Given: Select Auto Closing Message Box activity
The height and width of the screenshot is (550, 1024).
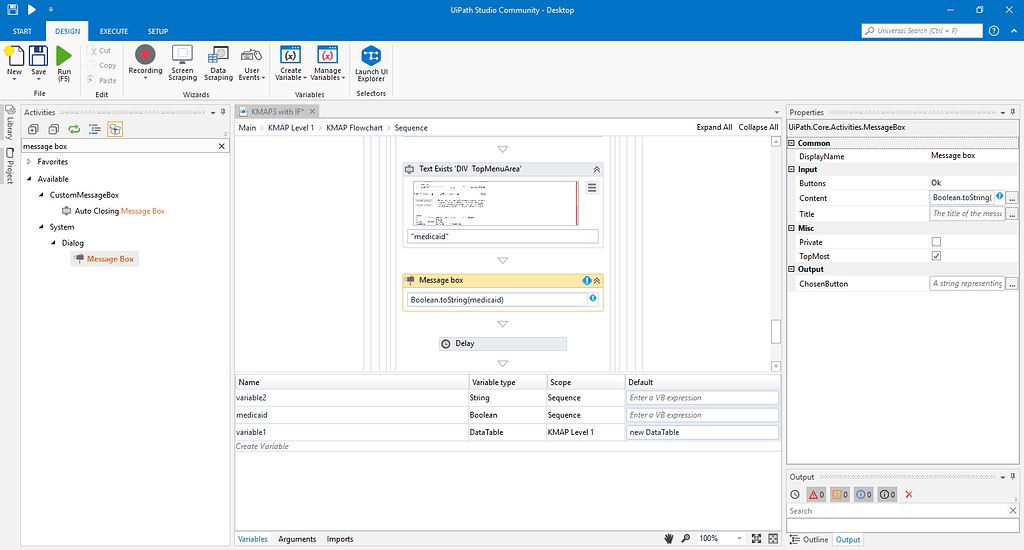Looking at the screenshot, I should (x=113, y=211).
